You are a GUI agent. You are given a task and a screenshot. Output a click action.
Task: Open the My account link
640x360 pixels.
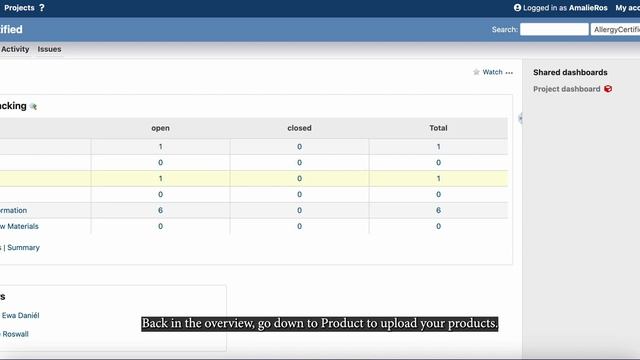[627, 8]
